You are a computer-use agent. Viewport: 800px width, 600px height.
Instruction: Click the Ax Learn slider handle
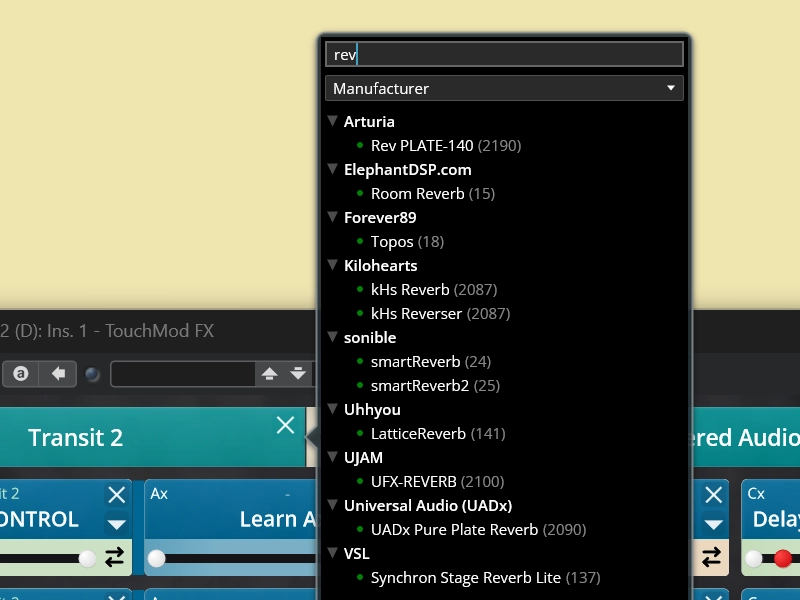click(x=157, y=559)
